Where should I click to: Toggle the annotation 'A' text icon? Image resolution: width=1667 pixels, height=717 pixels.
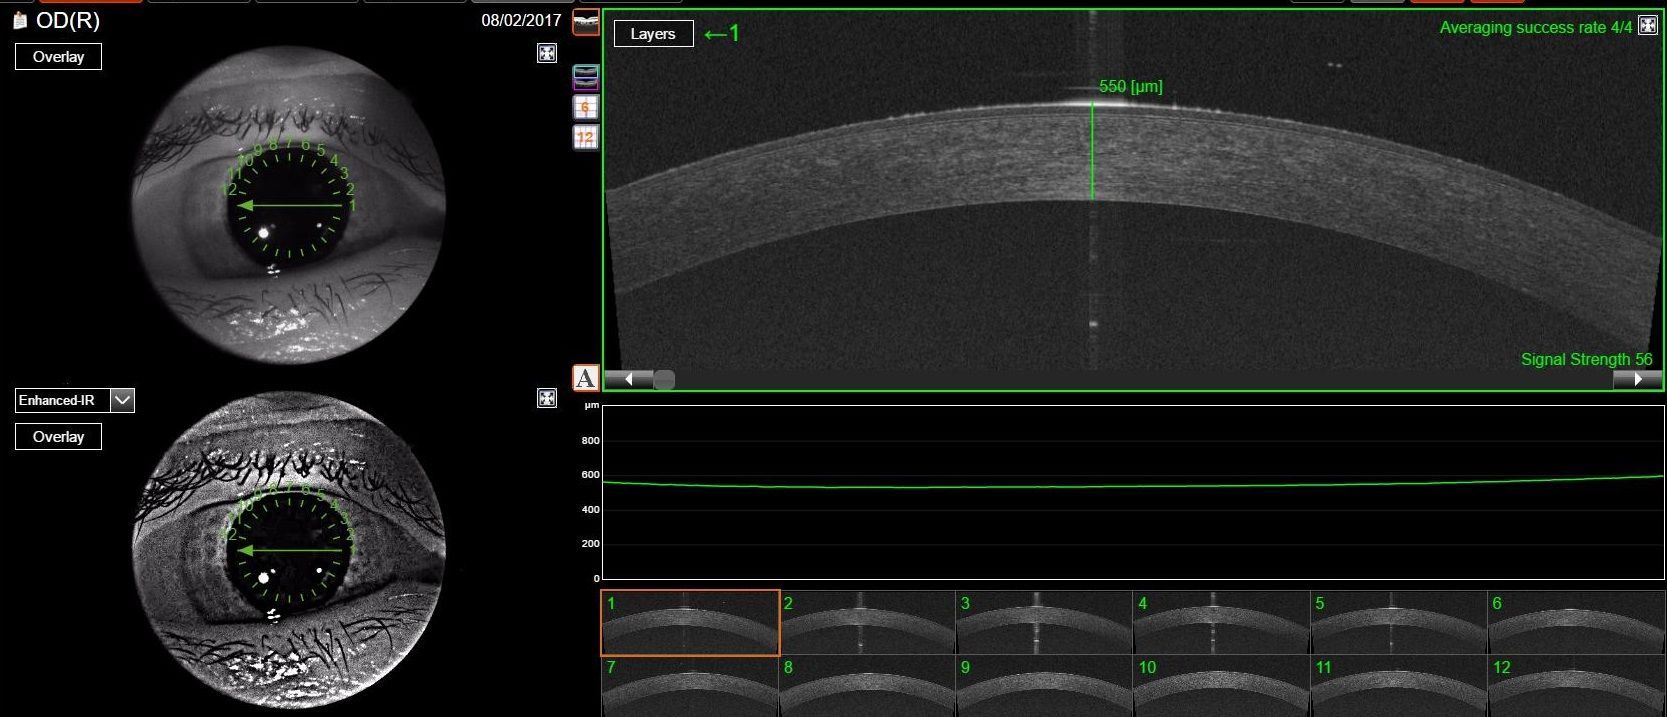585,378
